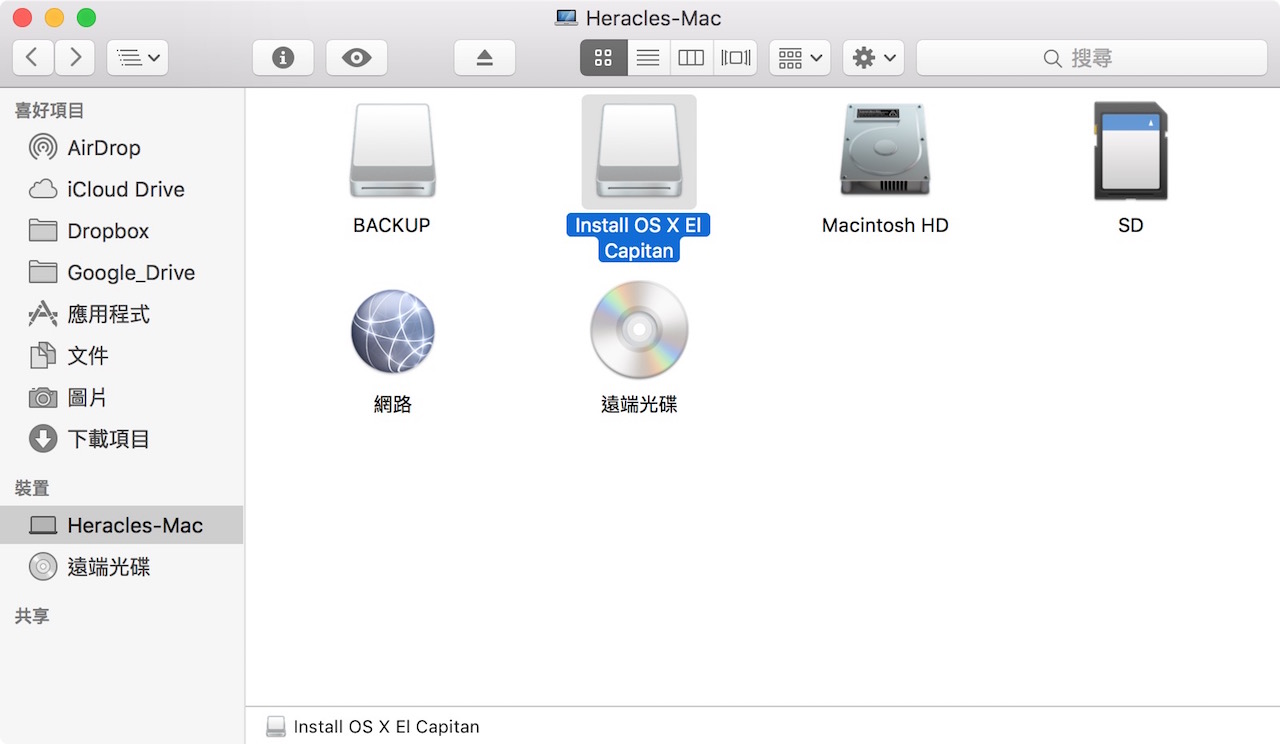Click the Quick Look eye button
The image size is (1280, 744).
(356, 58)
